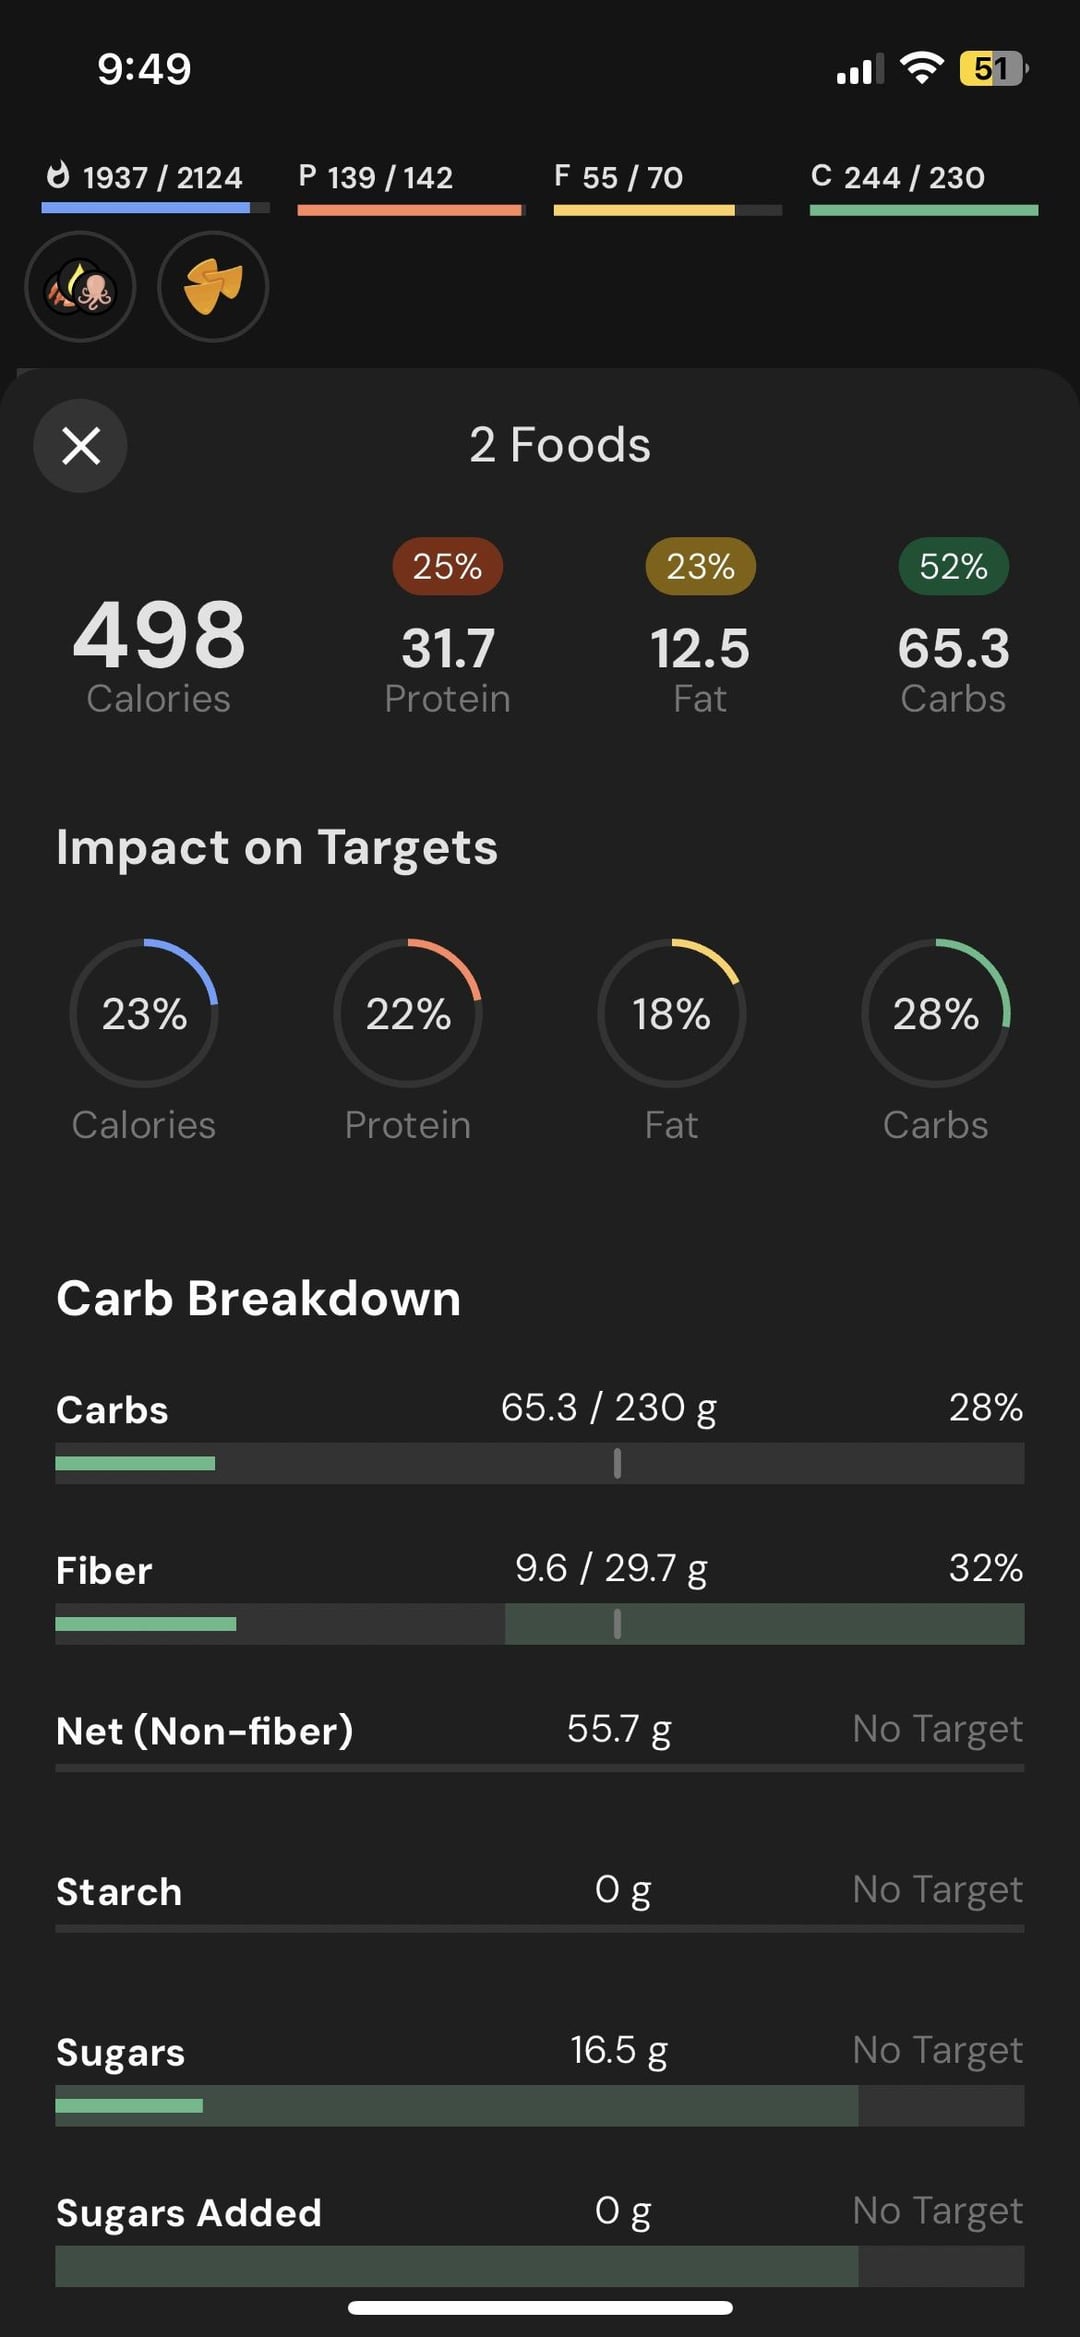Open the Net (Non-fiber) row
Image resolution: width=1080 pixels, height=2337 pixels.
(x=540, y=1735)
